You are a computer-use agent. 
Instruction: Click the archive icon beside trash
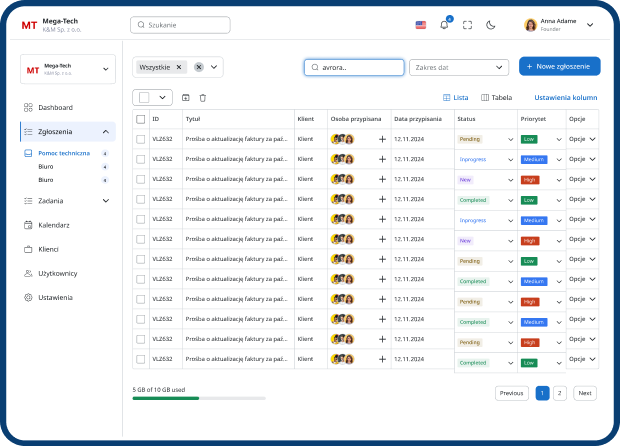tap(185, 97)
